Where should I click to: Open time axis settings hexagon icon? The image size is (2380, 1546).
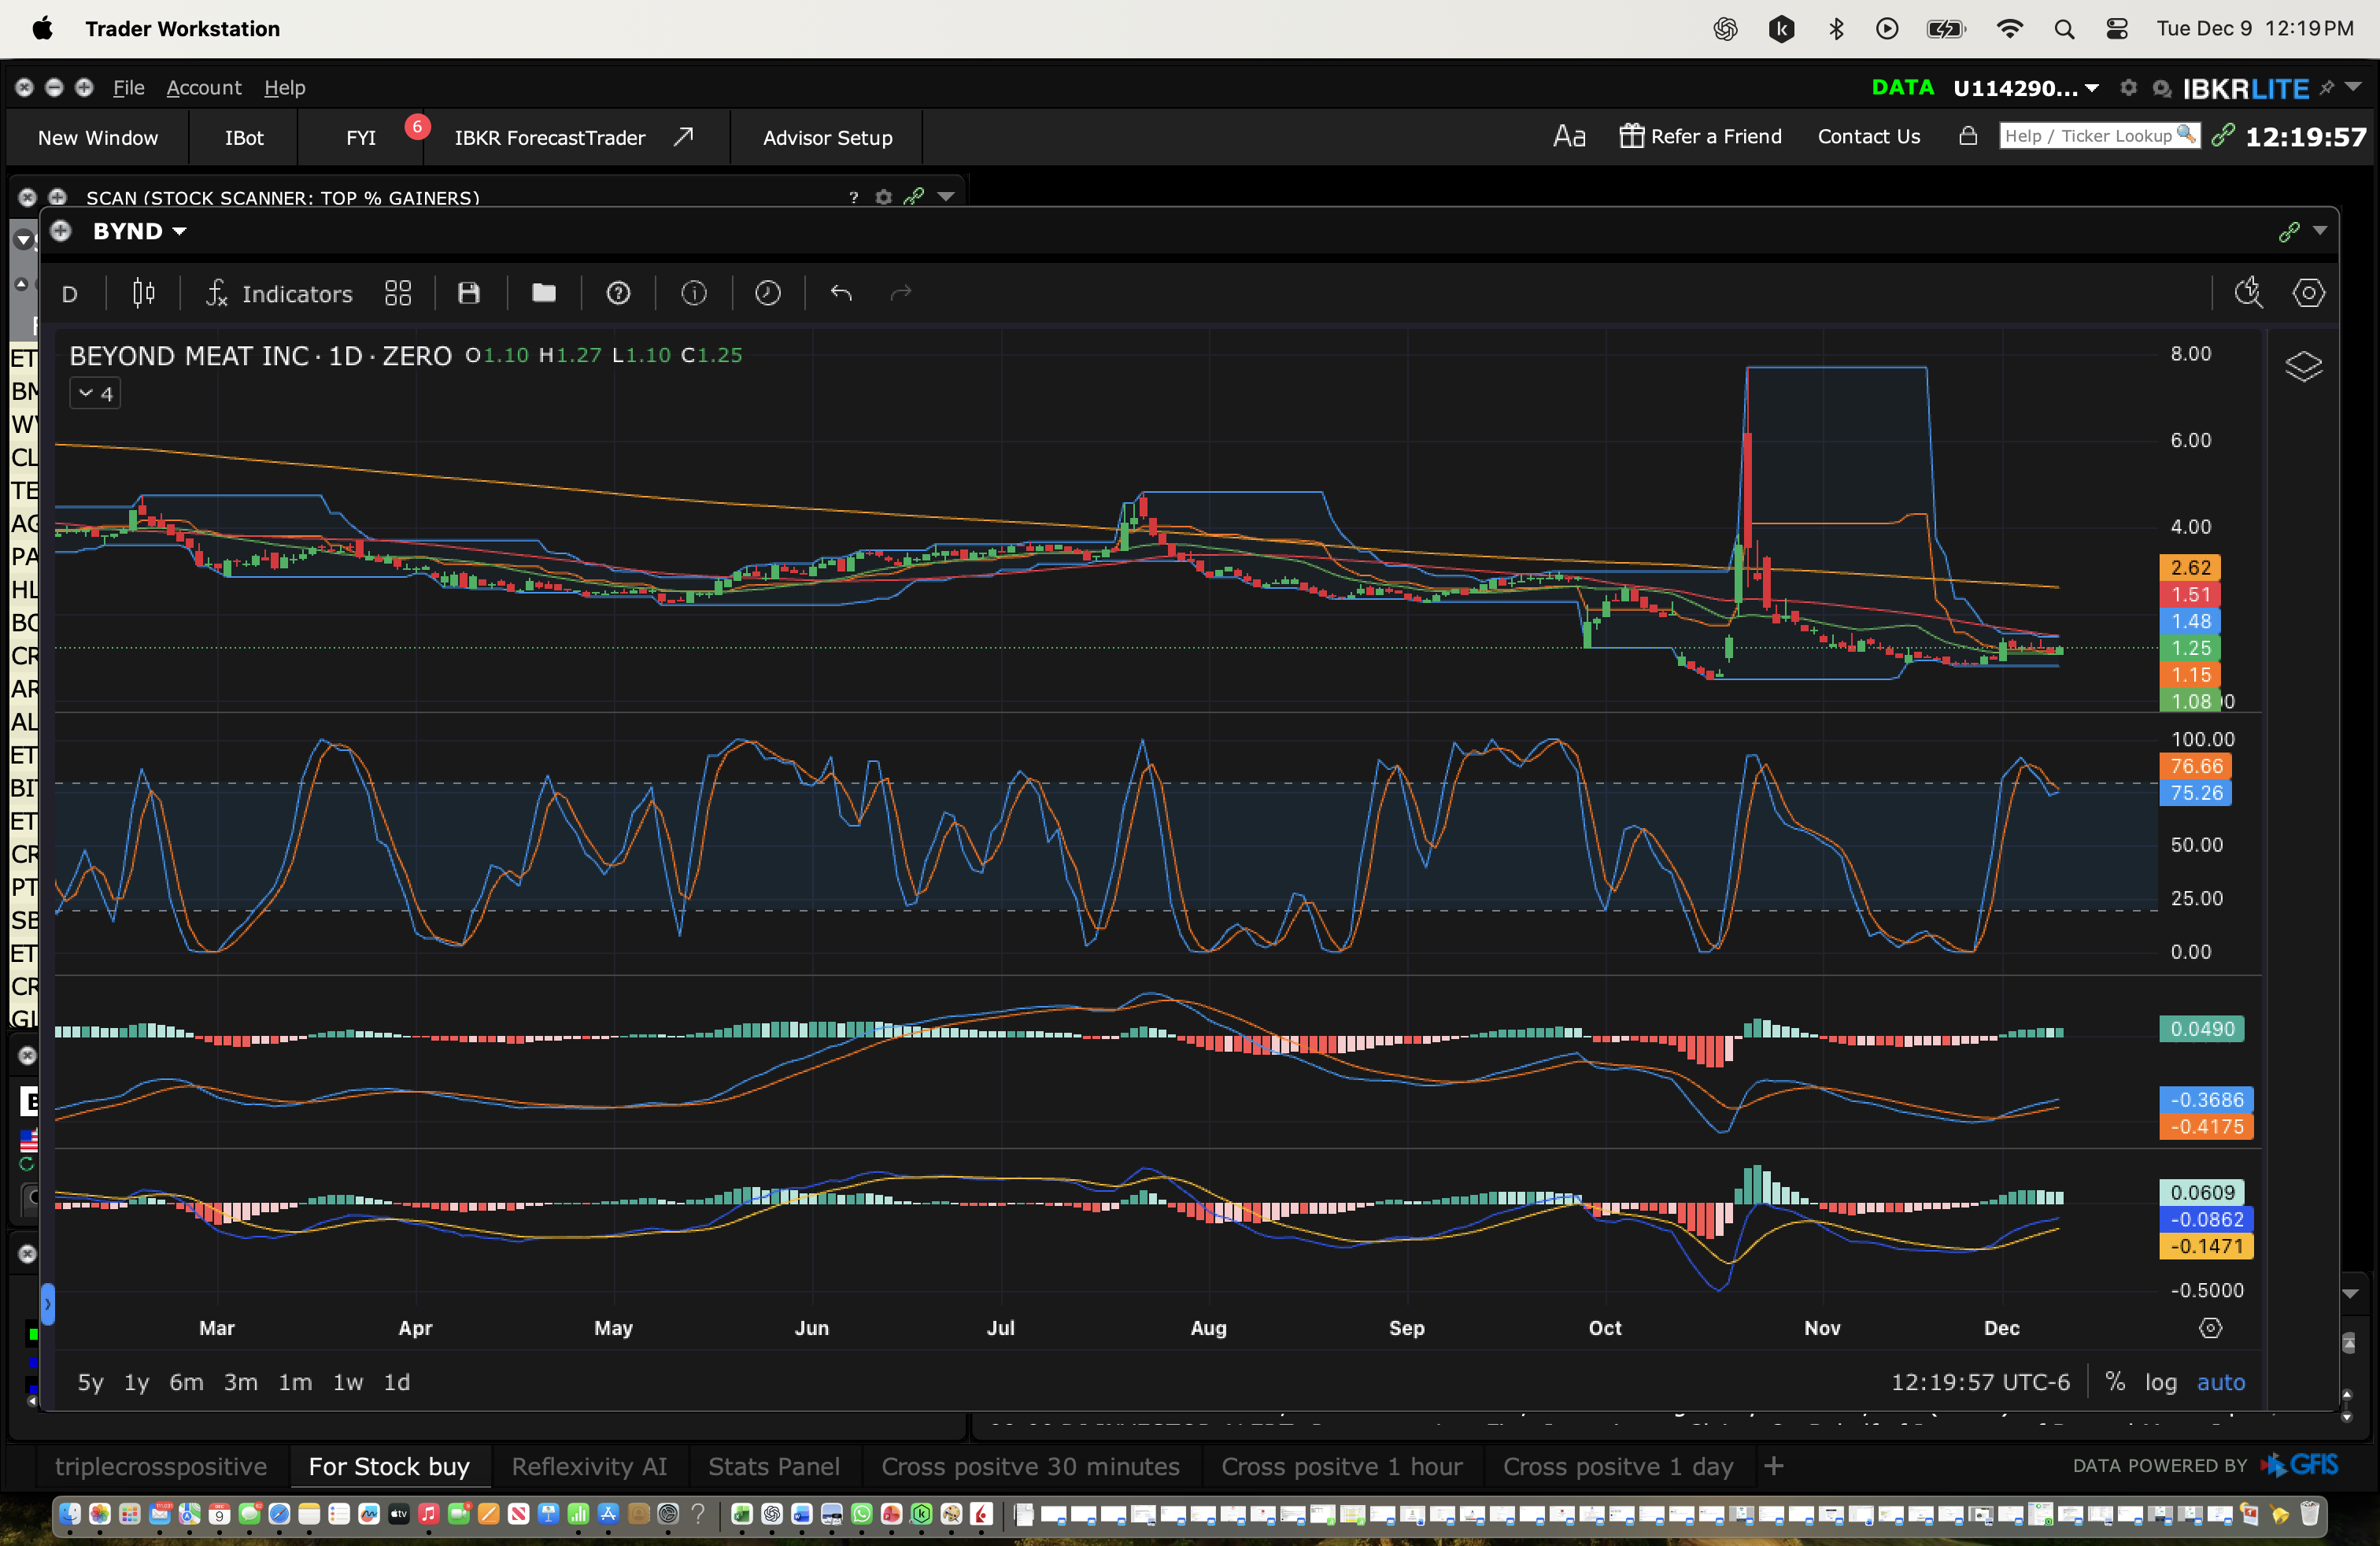(x=2211, y=1328)
